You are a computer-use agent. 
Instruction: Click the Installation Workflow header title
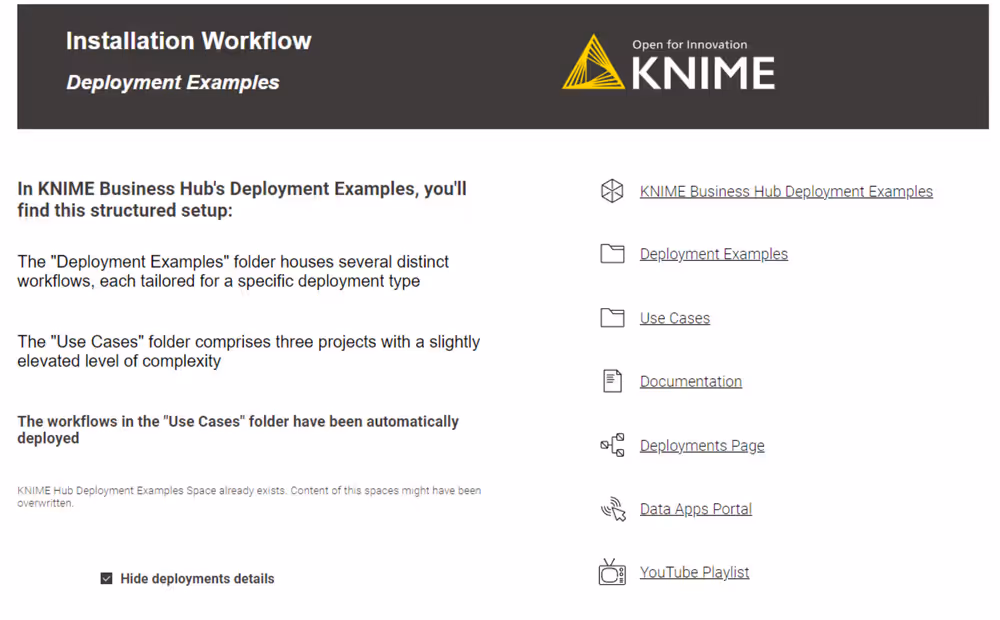[x=188, y=41]
